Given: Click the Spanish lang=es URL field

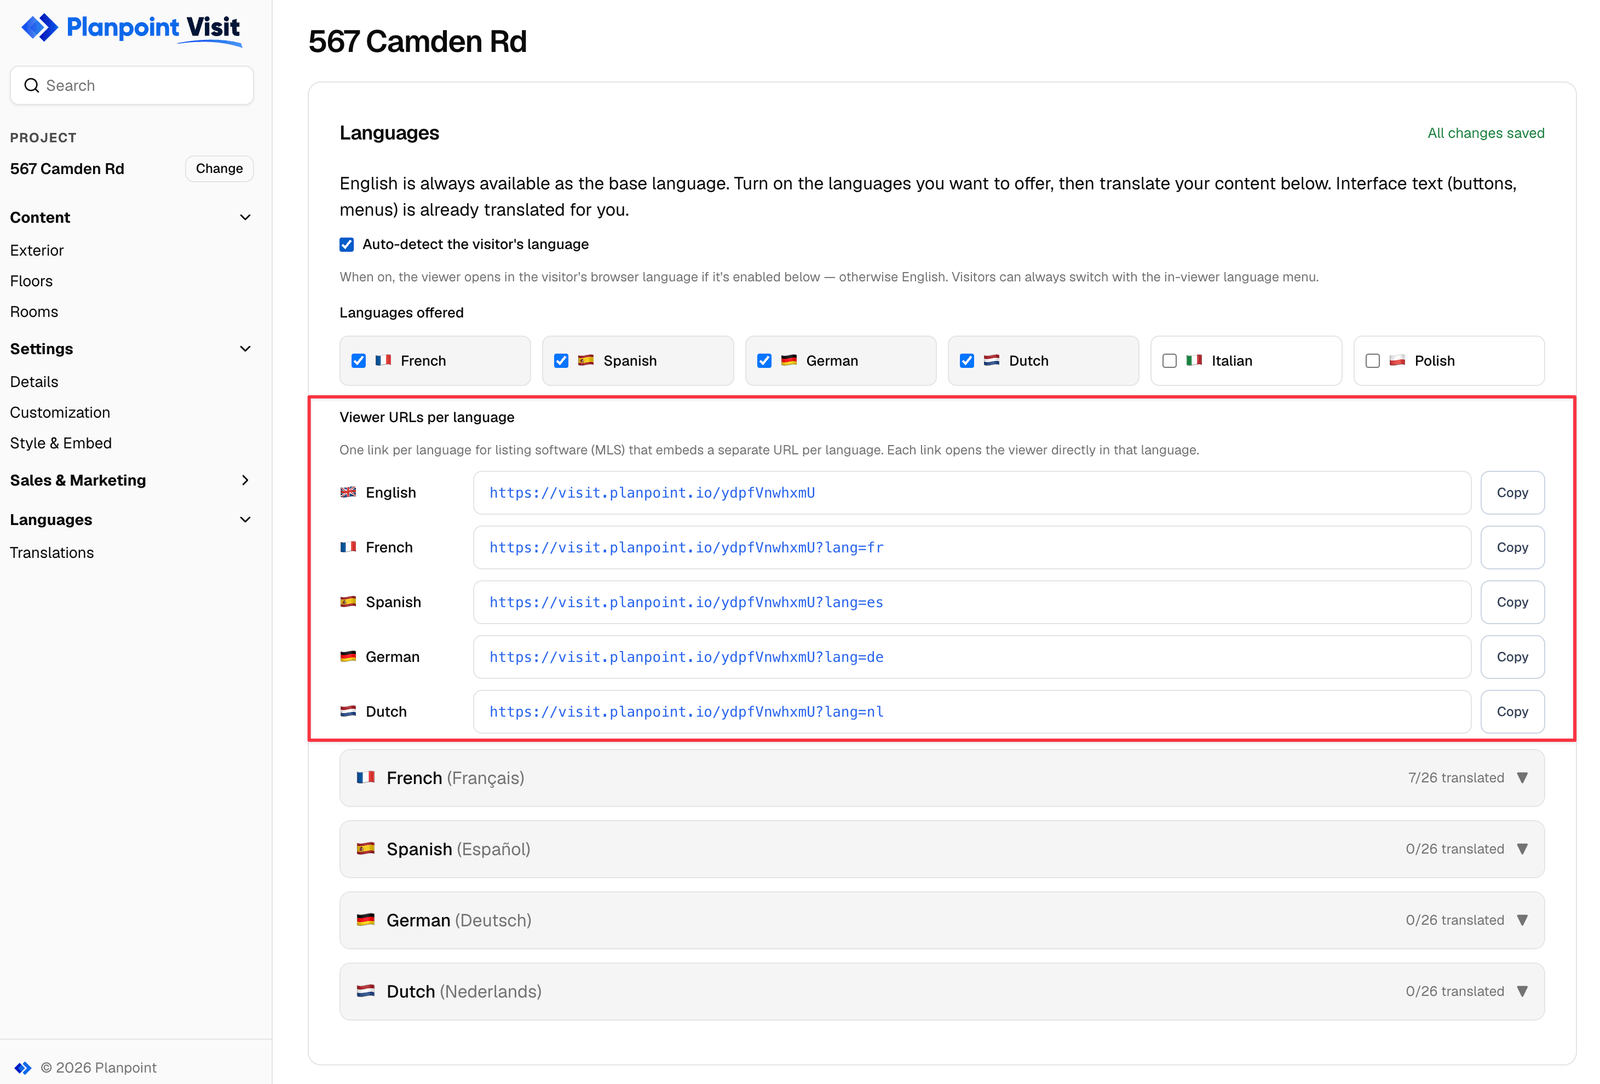Looking at the screenshot, I should 972,602.
